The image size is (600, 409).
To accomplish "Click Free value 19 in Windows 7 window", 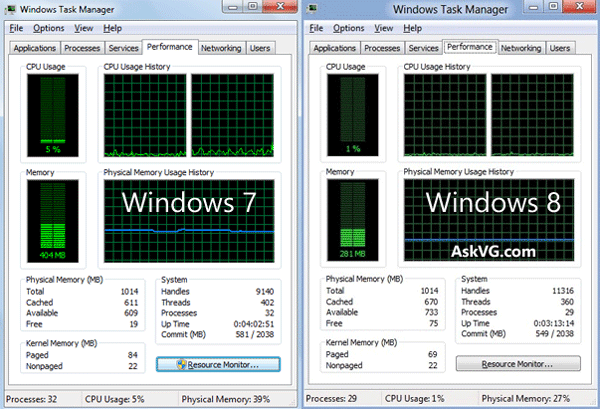I will tap(134, 324).
